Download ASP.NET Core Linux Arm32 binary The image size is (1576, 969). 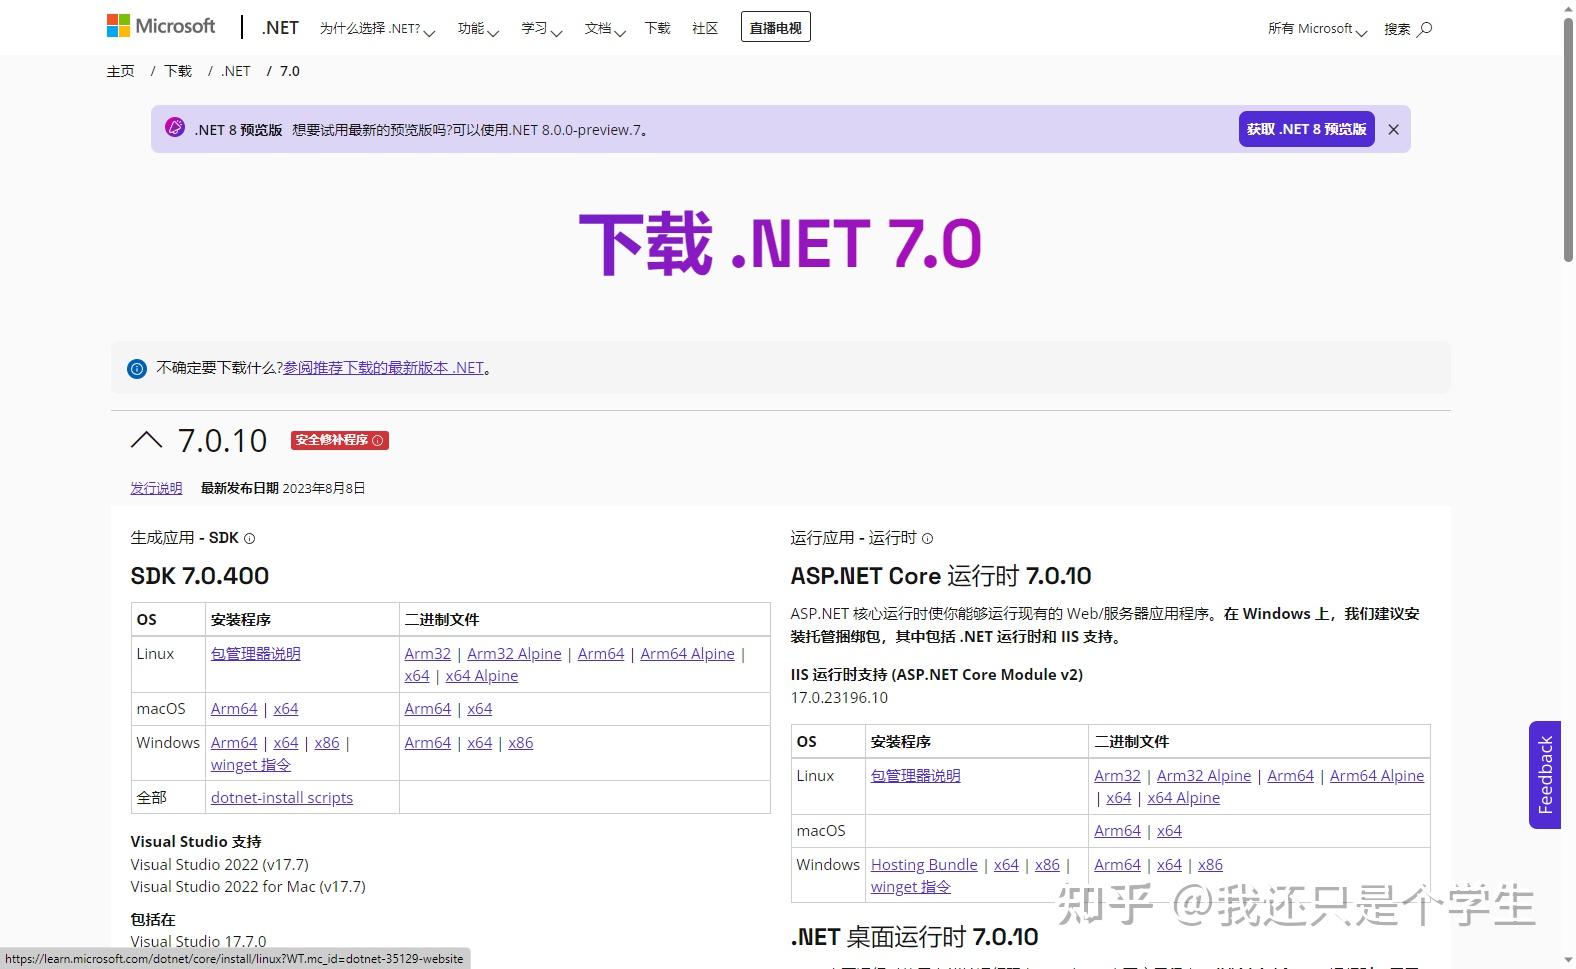[1117, 776]
